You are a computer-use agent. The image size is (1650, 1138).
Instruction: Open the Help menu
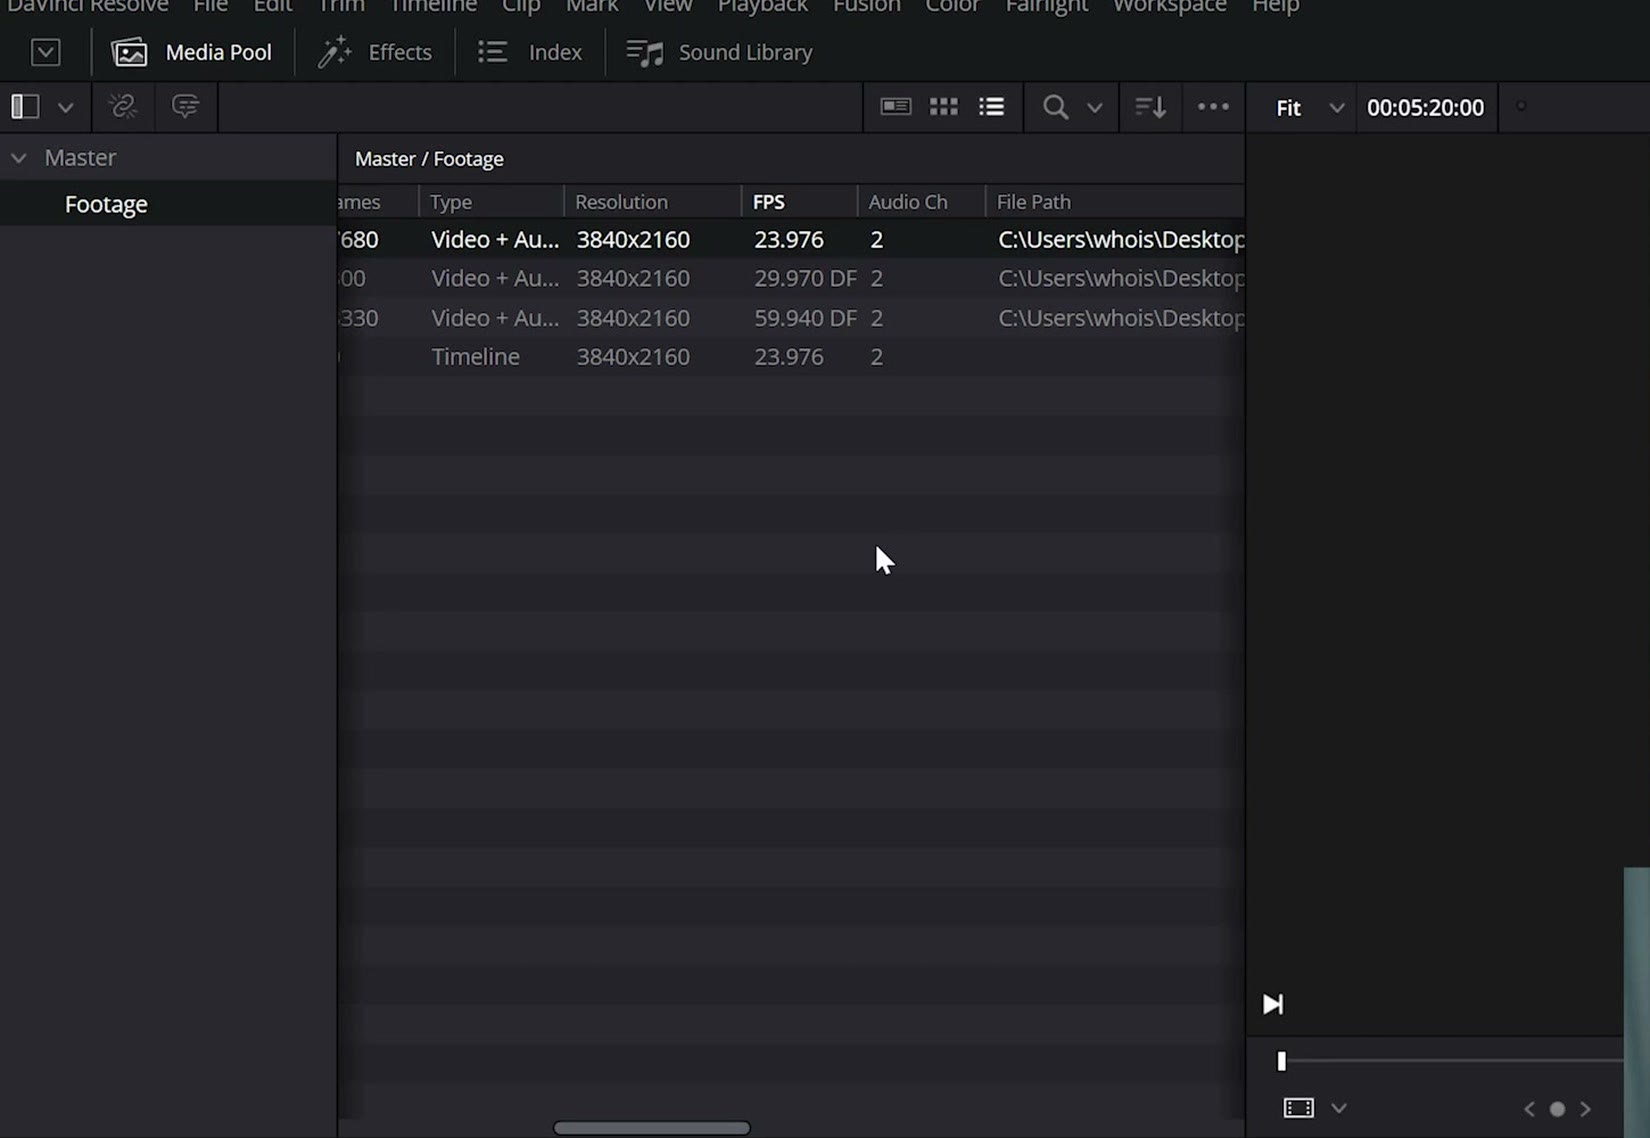pos(1275,6)
